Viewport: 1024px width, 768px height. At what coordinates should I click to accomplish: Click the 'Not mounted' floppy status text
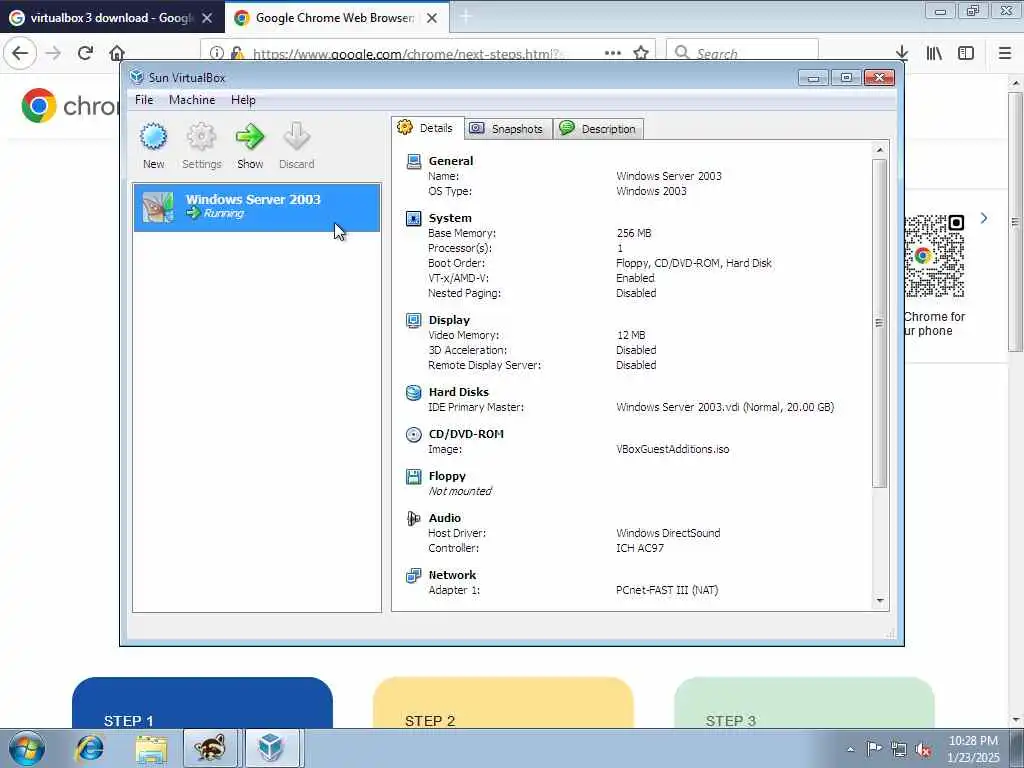tap(460, 491)
